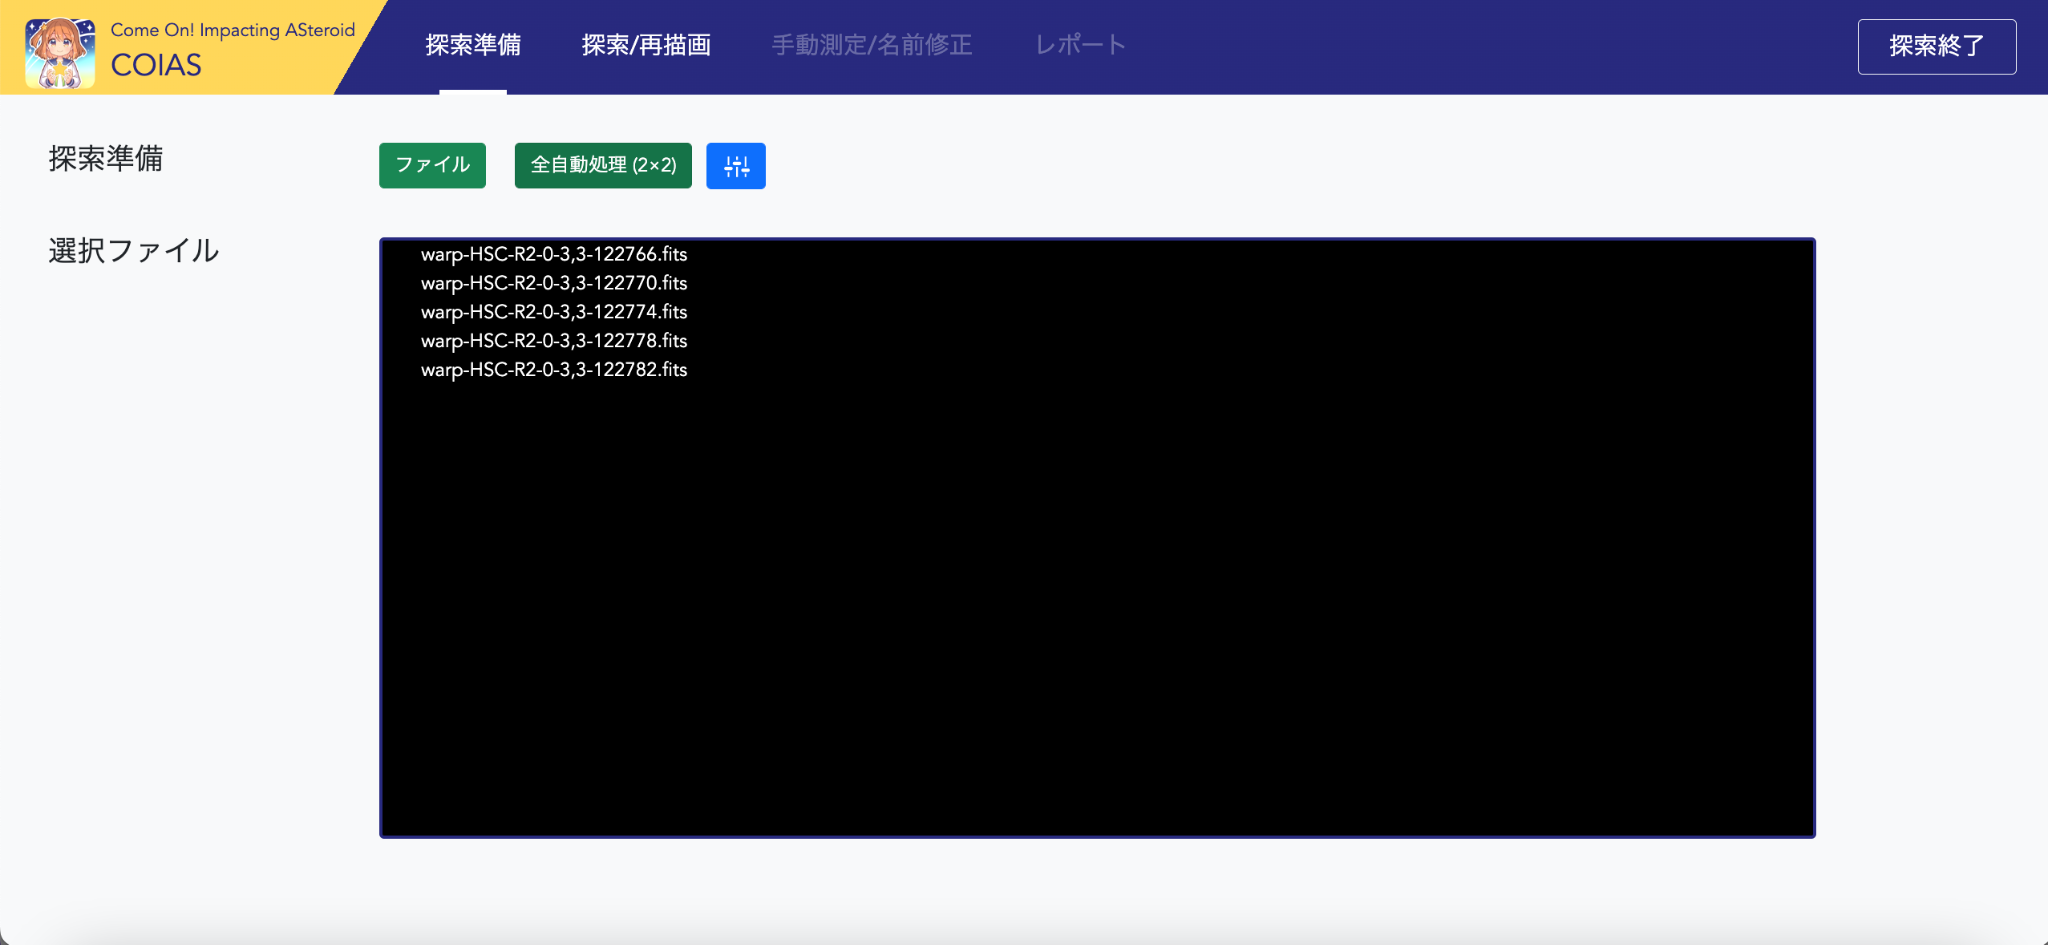Open the 探索/再描画 tab

click(x=646, y=45)
